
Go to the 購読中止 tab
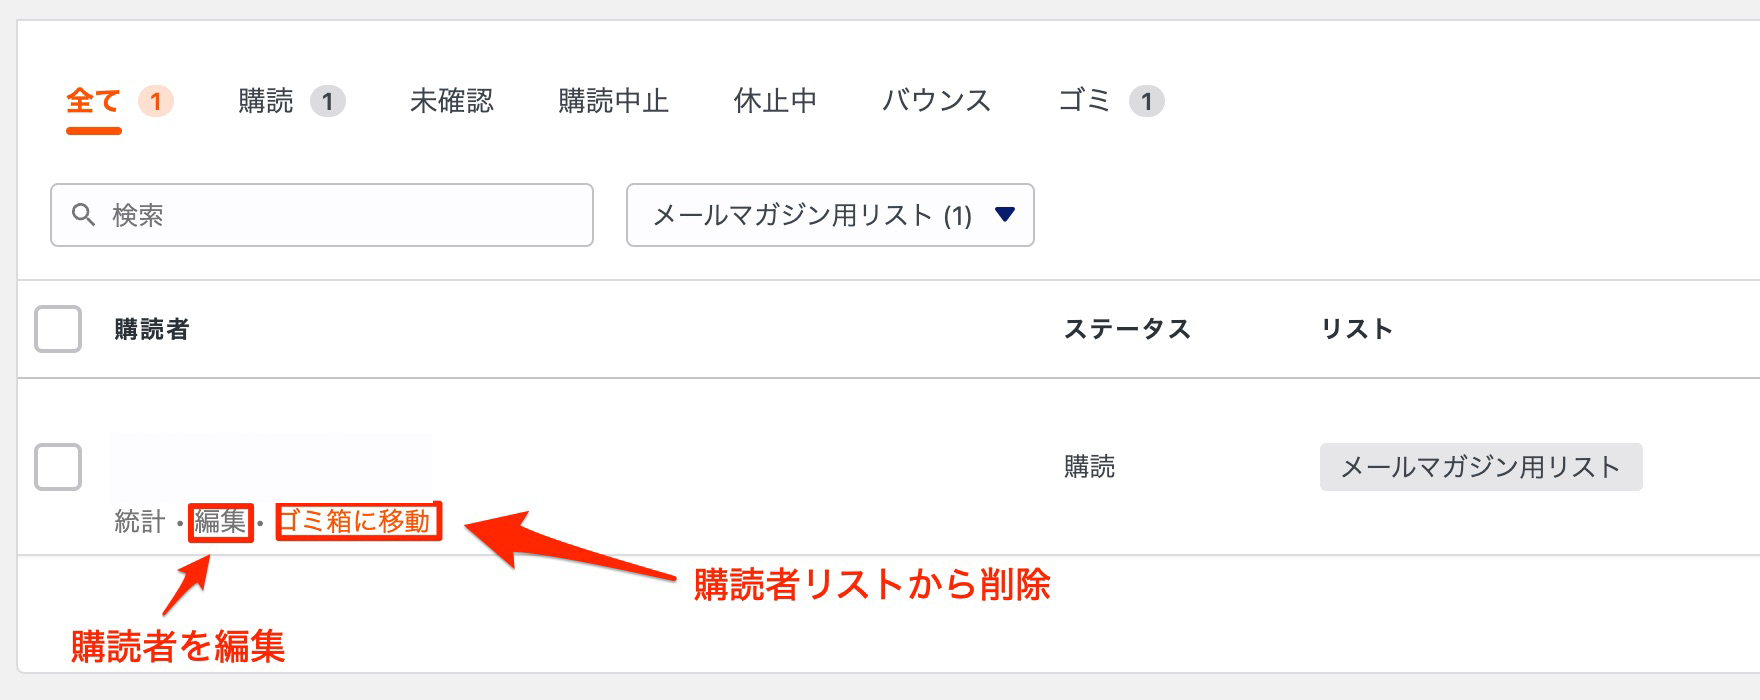[x=613, y=101]
